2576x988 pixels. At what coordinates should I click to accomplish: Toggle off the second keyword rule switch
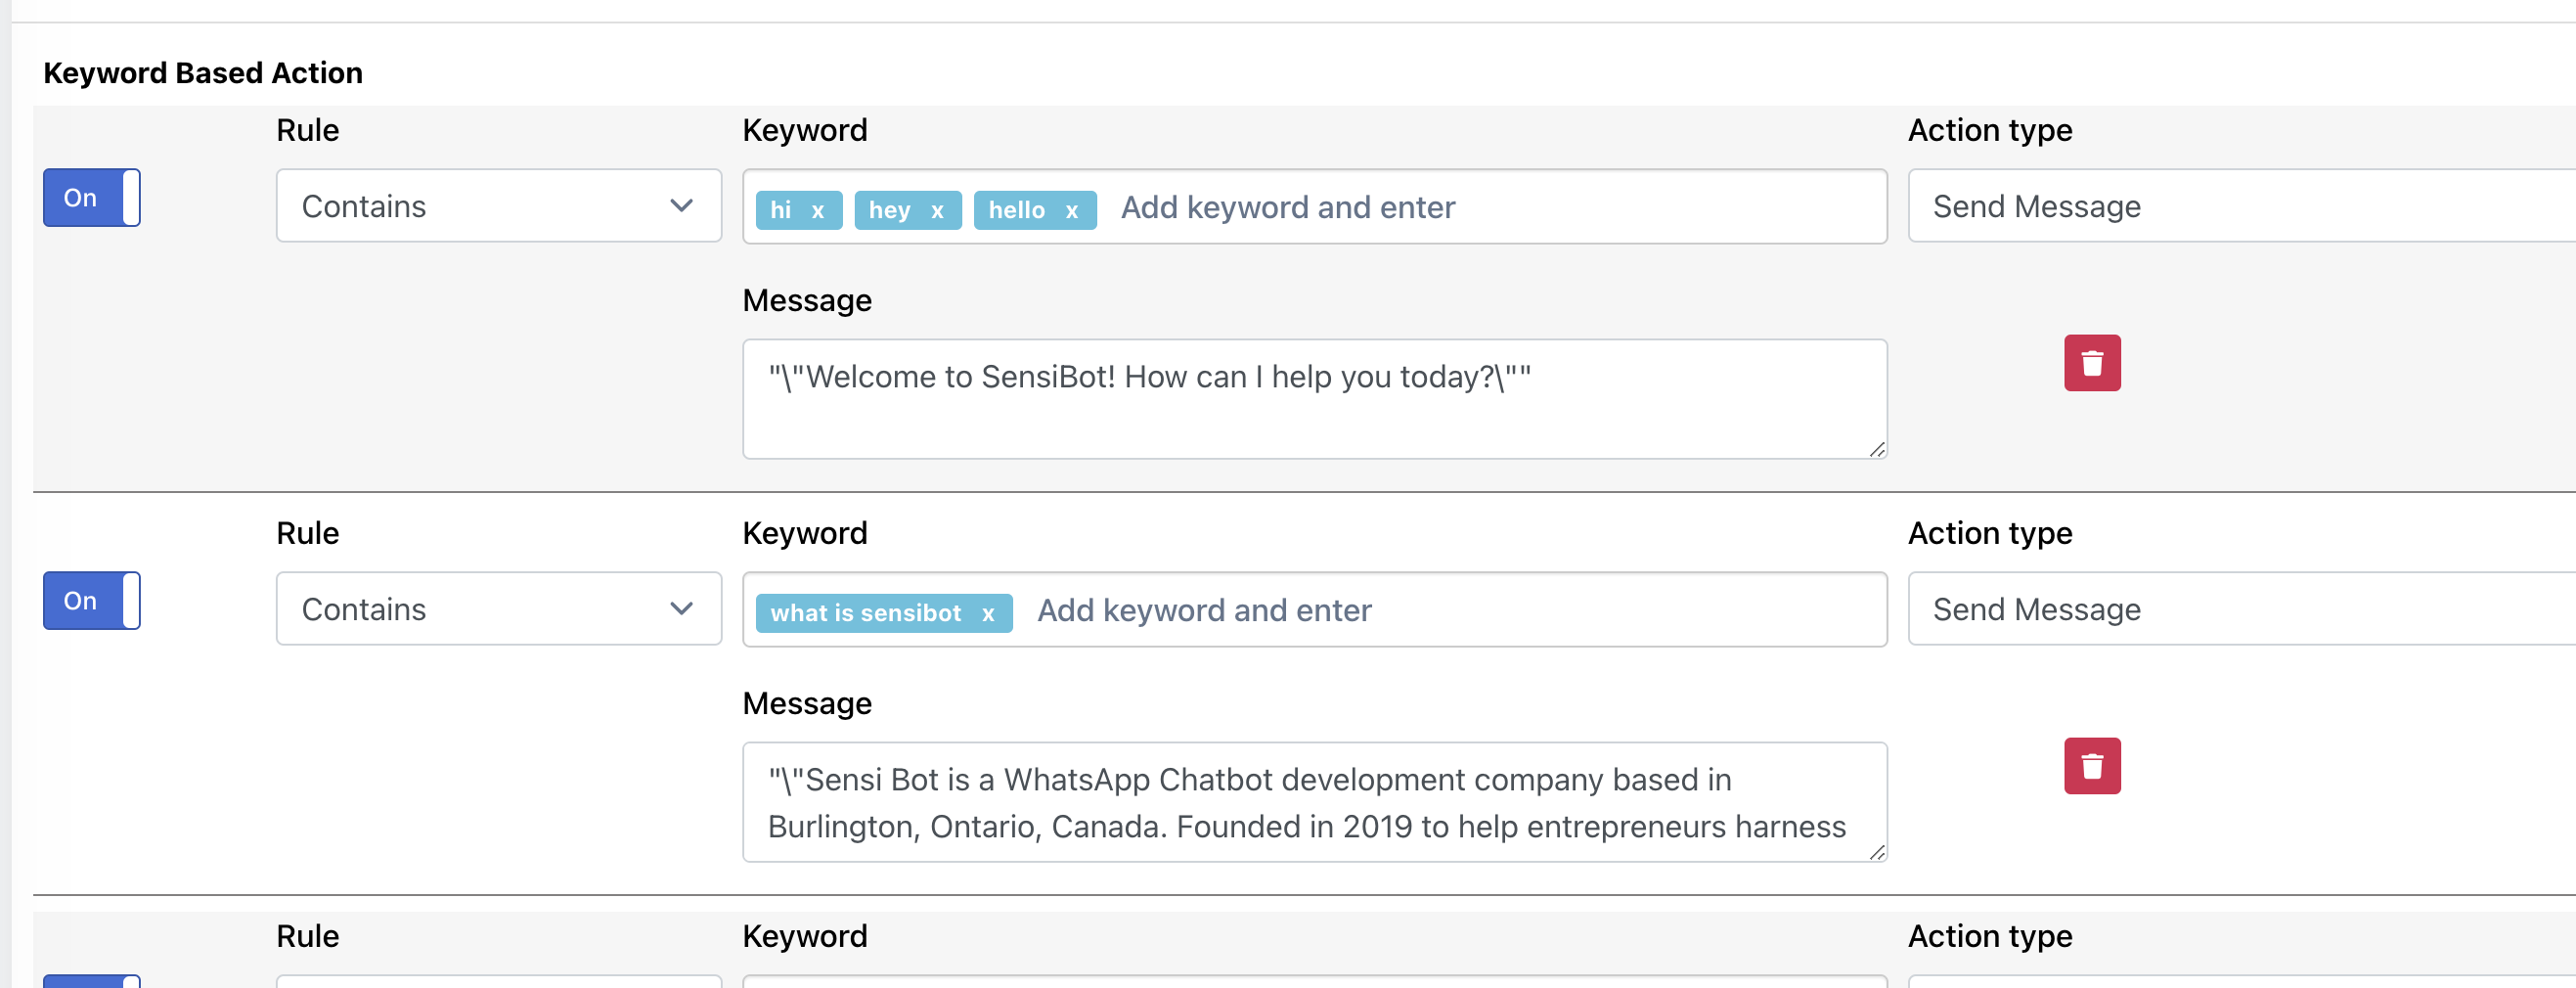click(x=91, y=601)
